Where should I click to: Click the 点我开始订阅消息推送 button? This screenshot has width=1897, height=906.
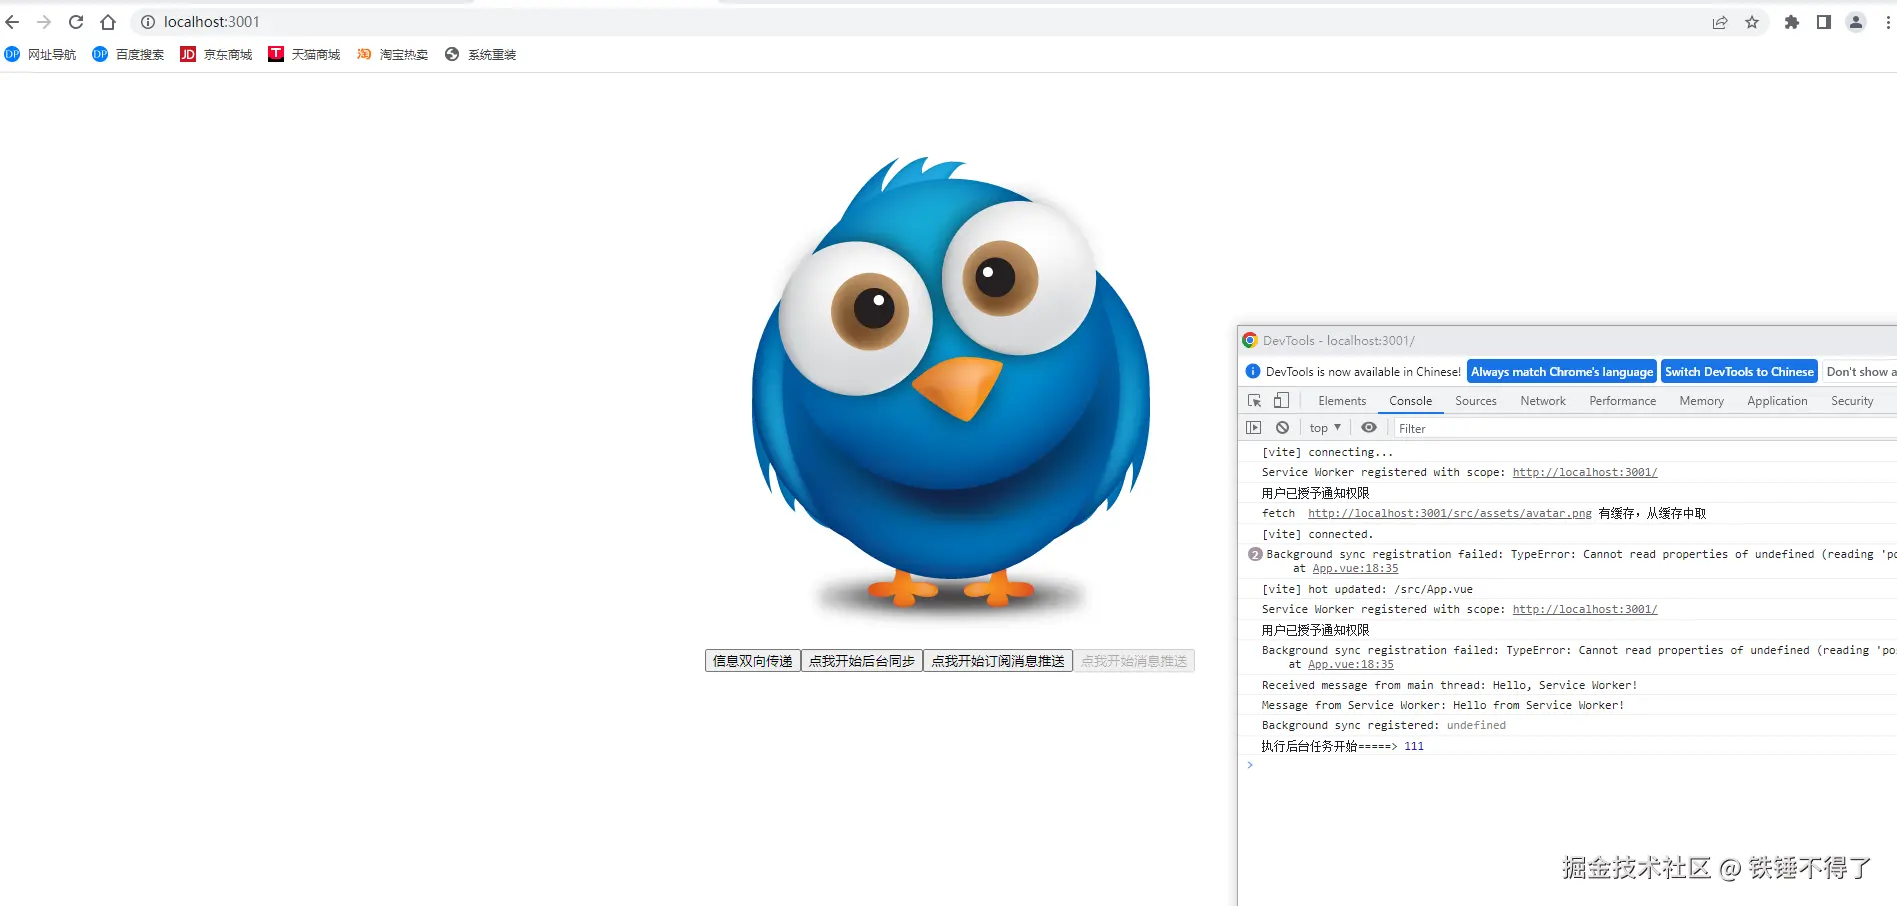[x=998, y=661]
